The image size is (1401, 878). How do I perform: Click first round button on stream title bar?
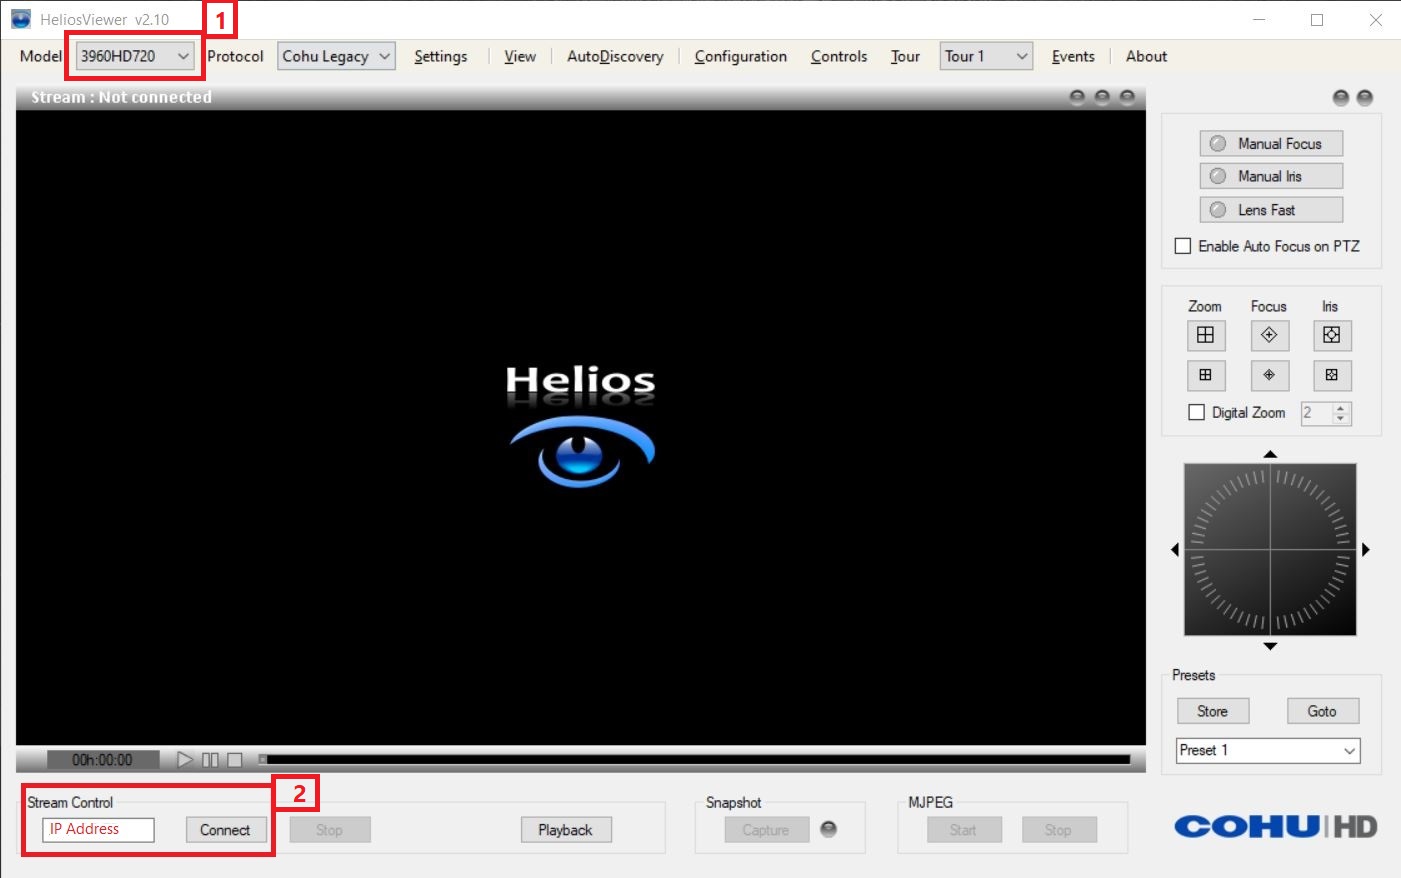tap(1077, 97)
